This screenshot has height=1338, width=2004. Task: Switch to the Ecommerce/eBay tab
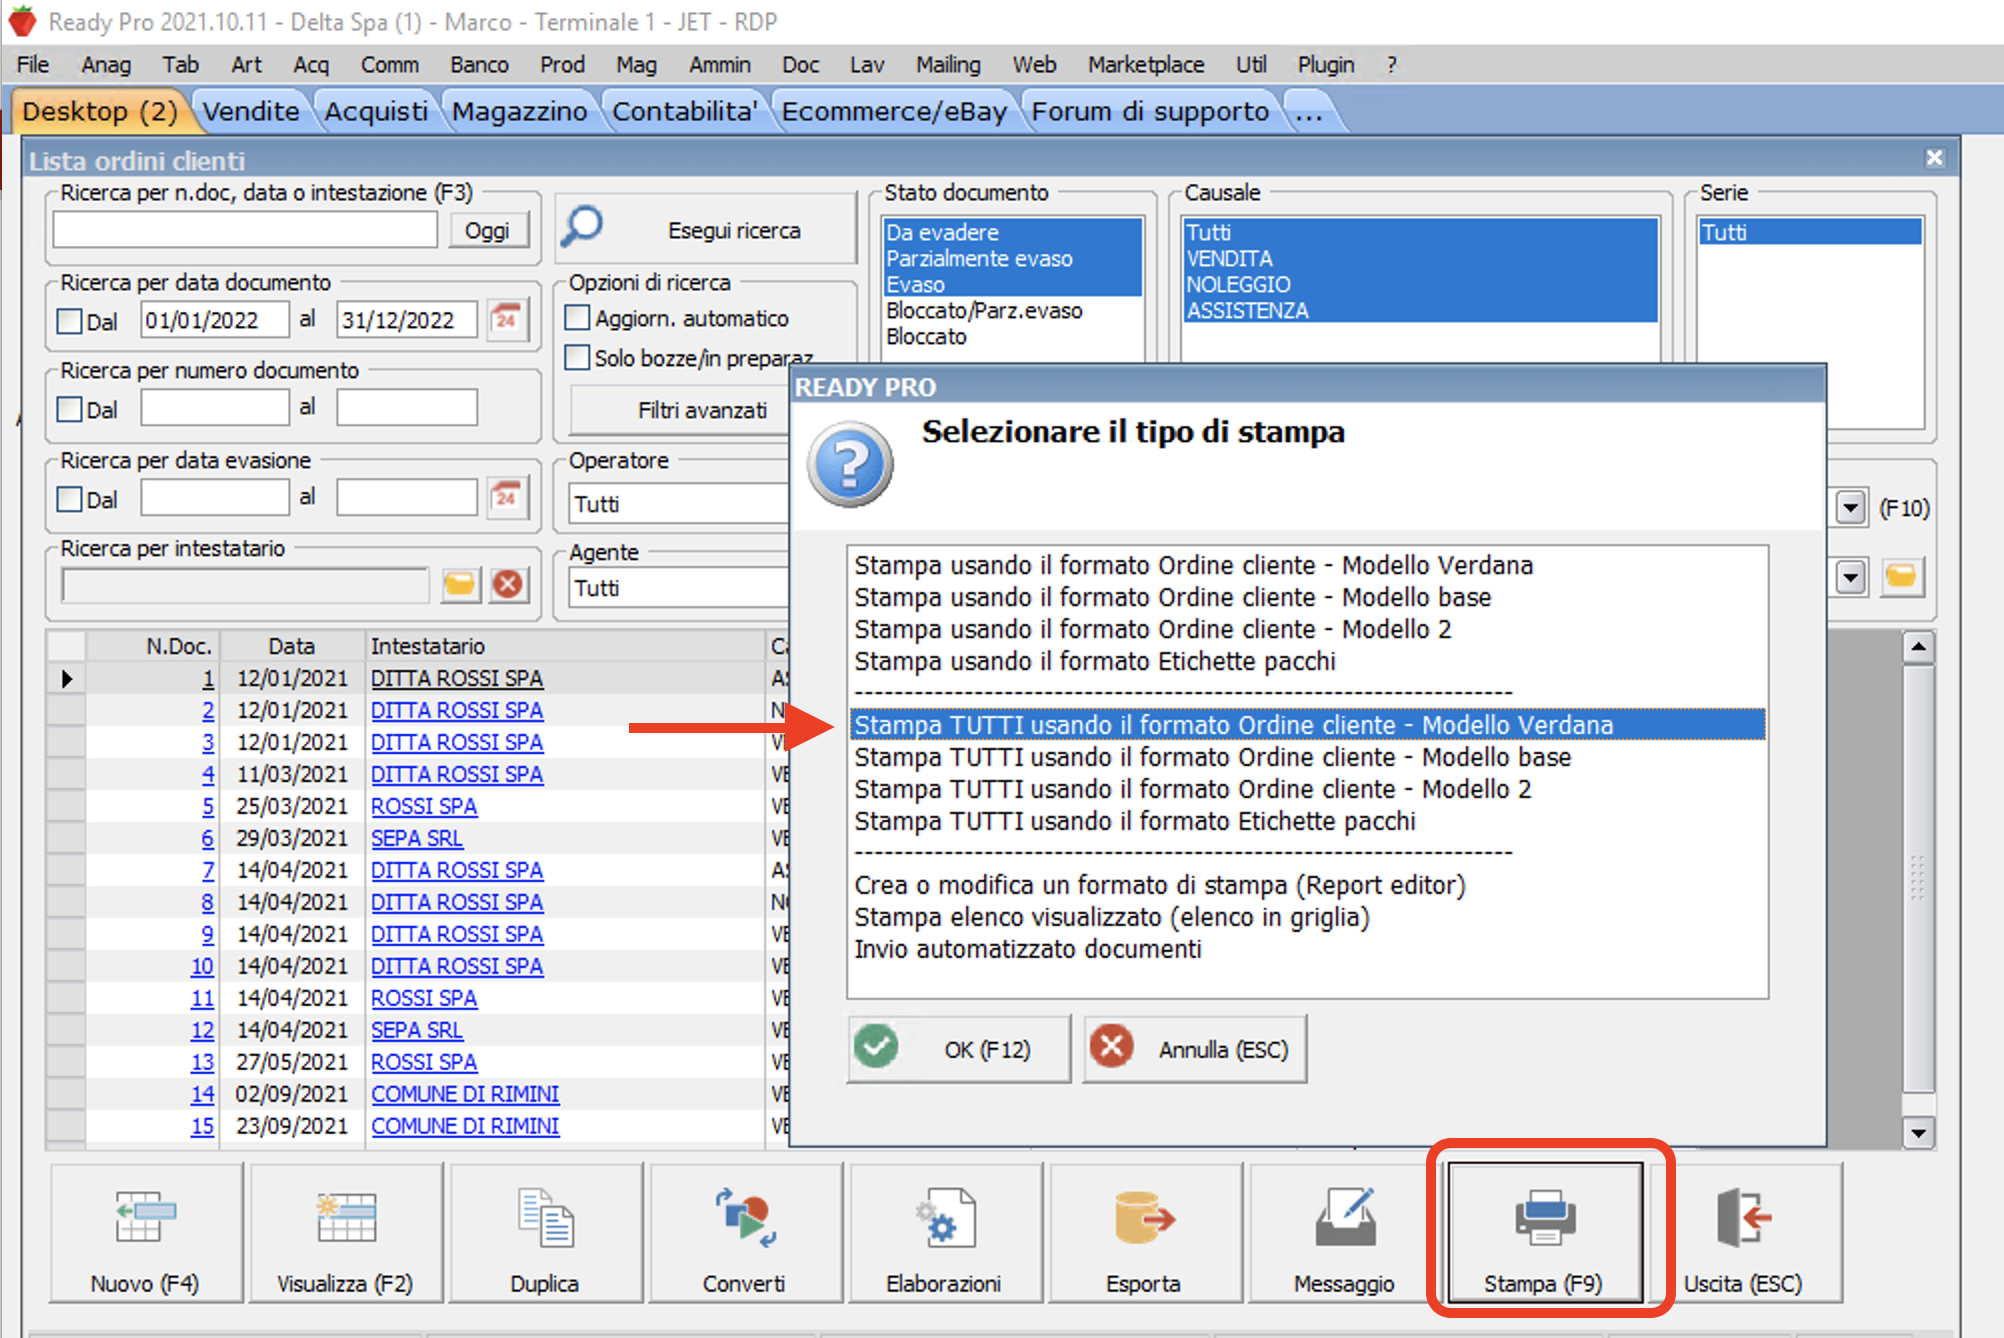(894, 111)
